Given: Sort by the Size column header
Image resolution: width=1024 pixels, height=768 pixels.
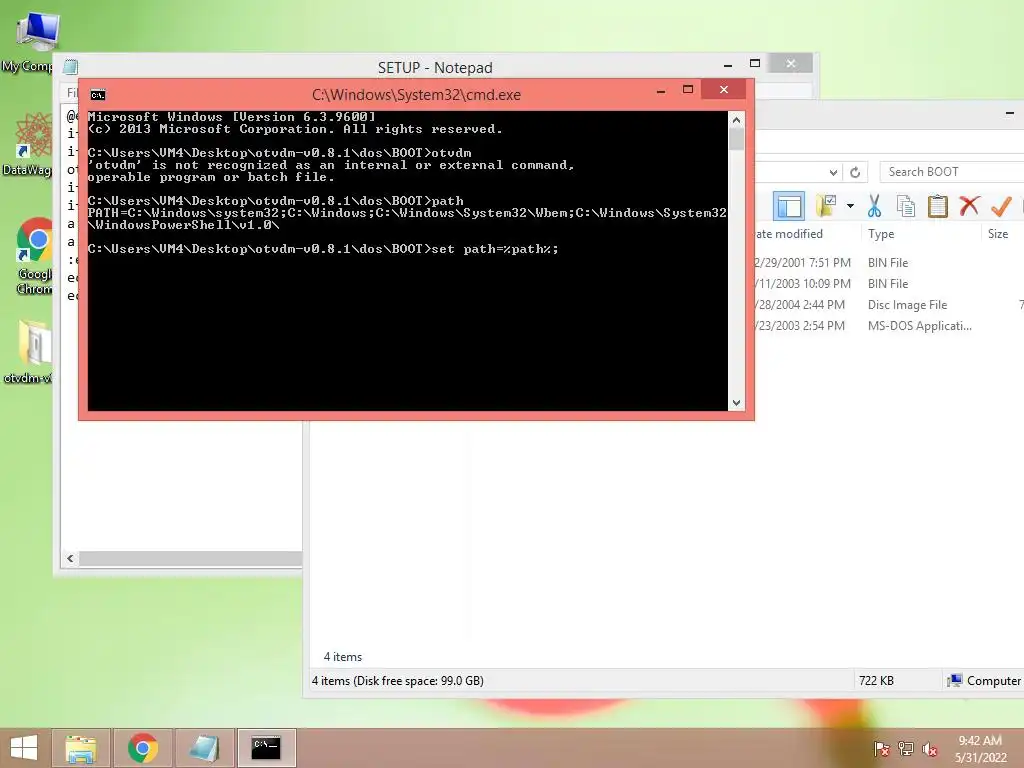Looking at the screenshot, I should pos(998,234).
